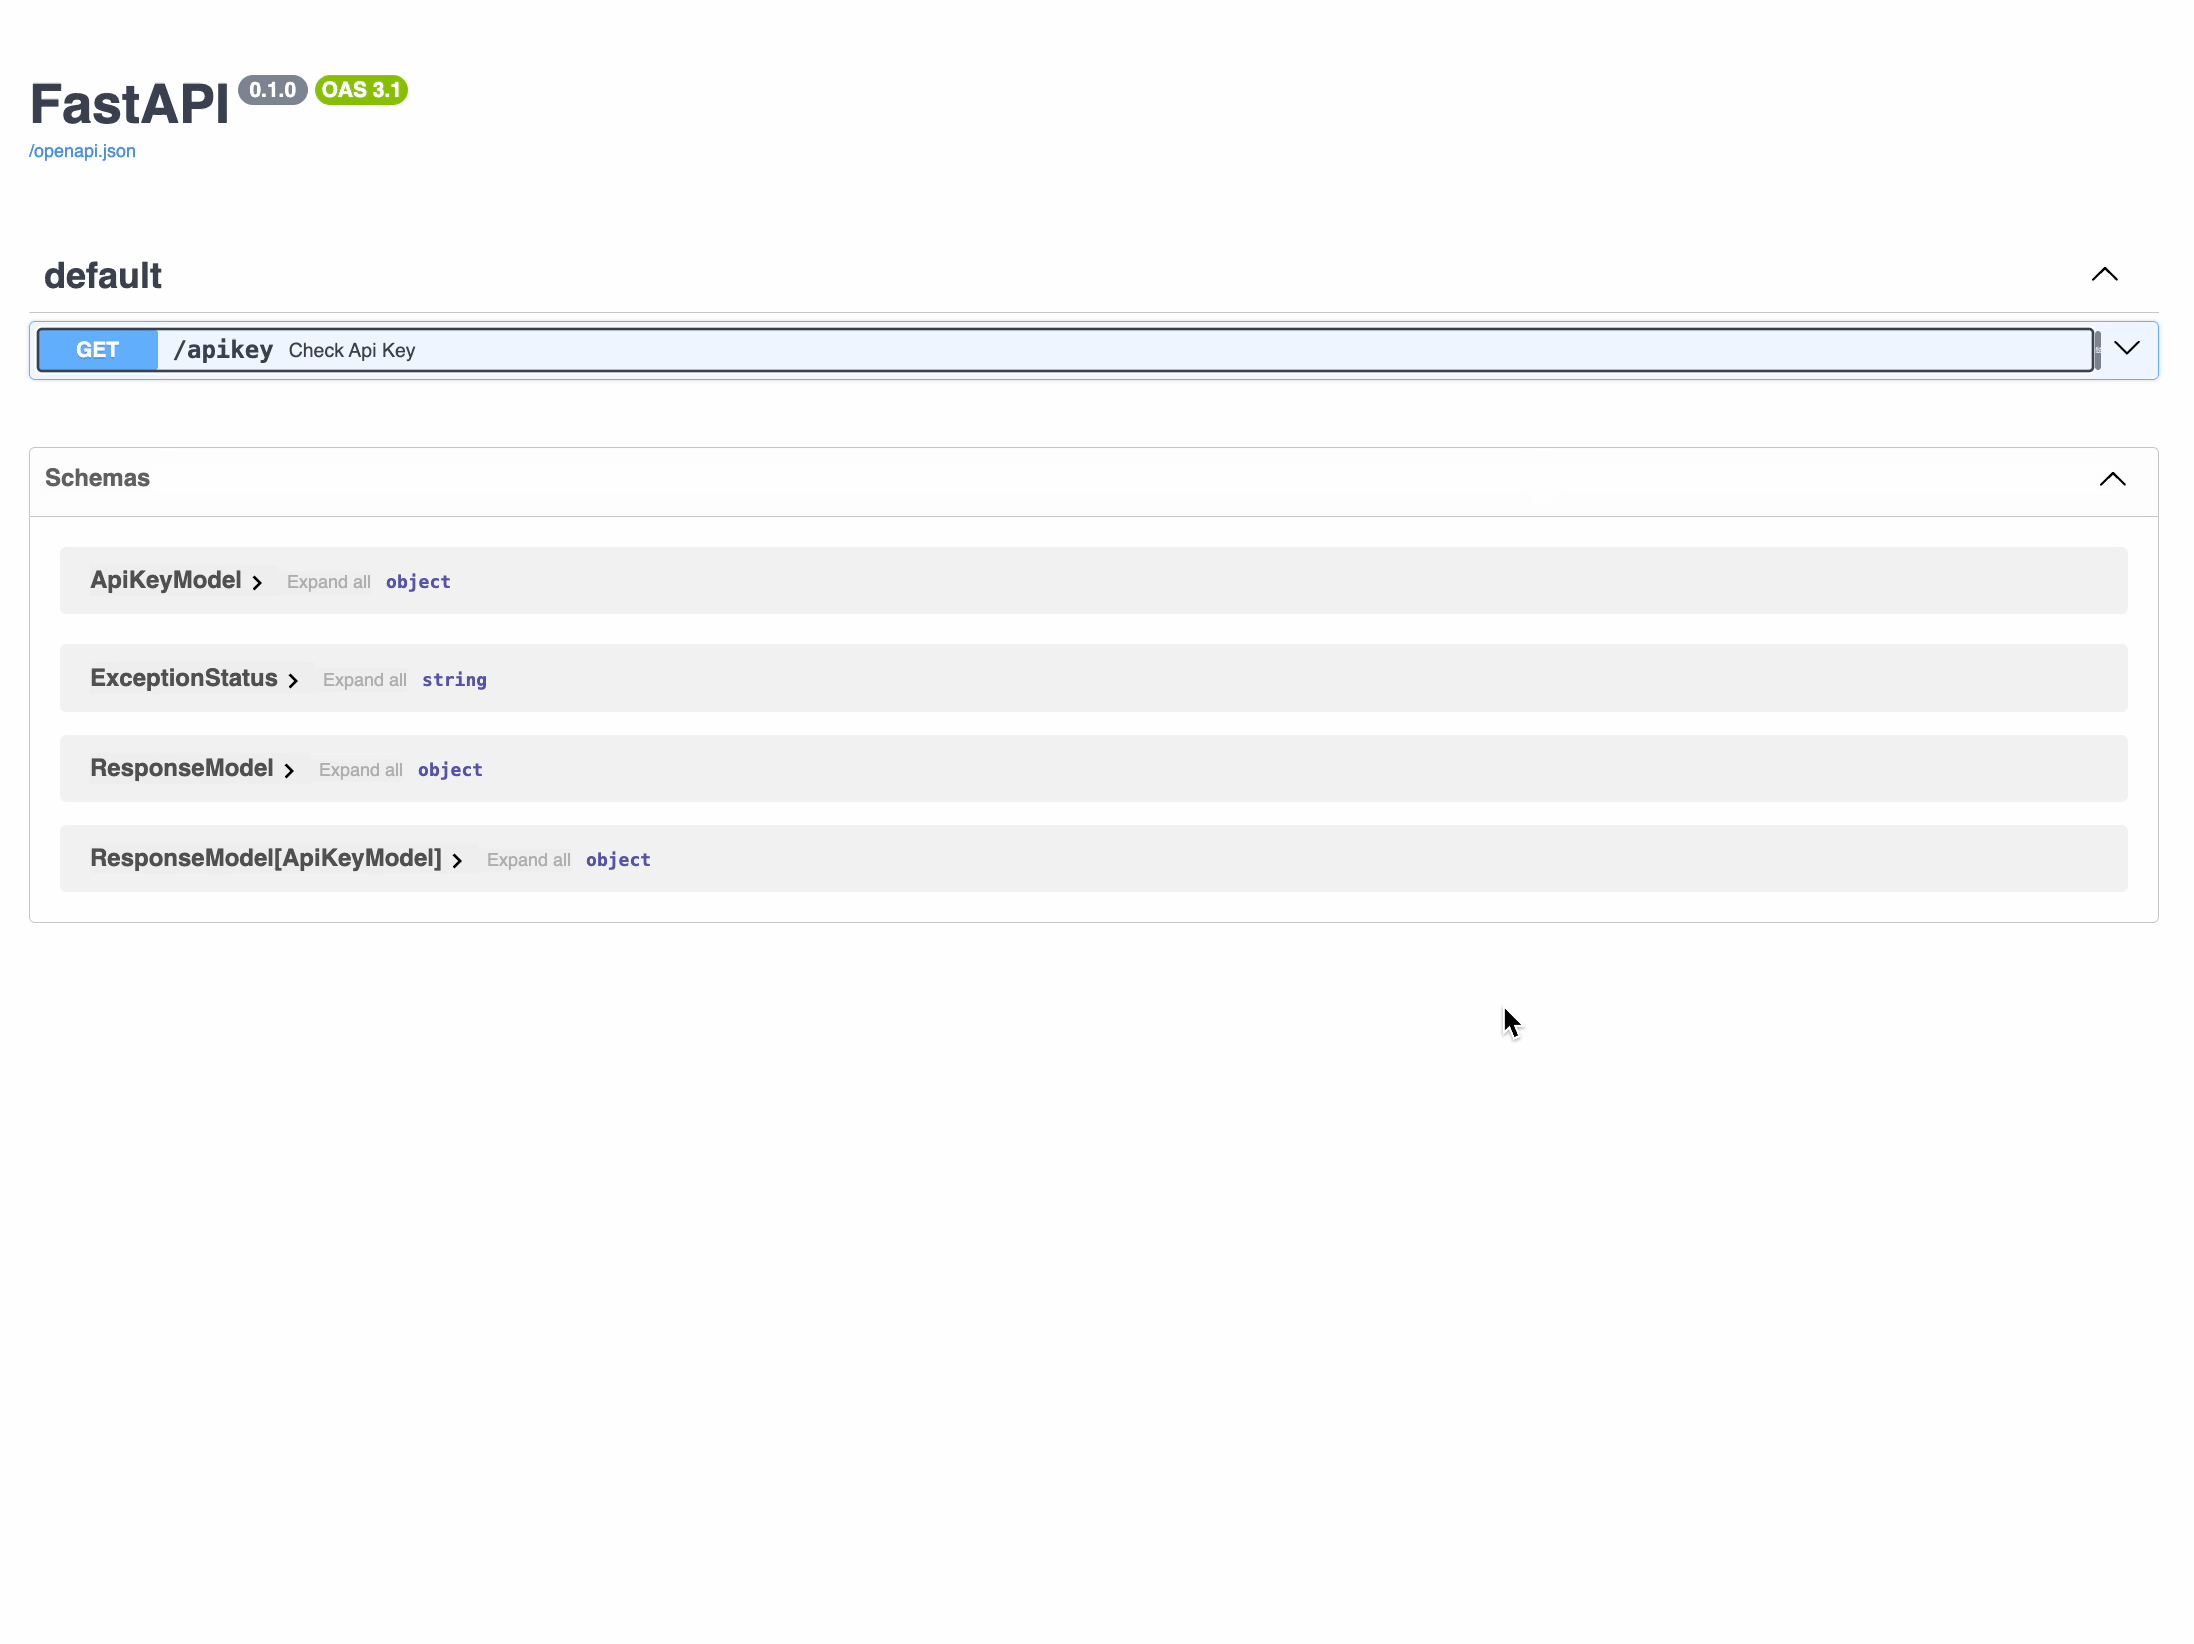Select the /apikey path text
2194x1644 pixels.
pos(223,350)
